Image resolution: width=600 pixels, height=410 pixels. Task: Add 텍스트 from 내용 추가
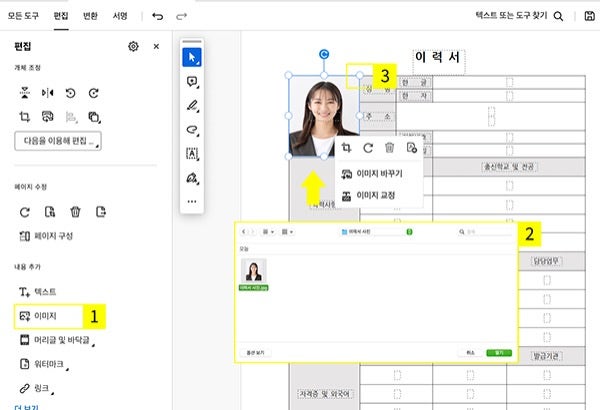(x=38, y=292)
